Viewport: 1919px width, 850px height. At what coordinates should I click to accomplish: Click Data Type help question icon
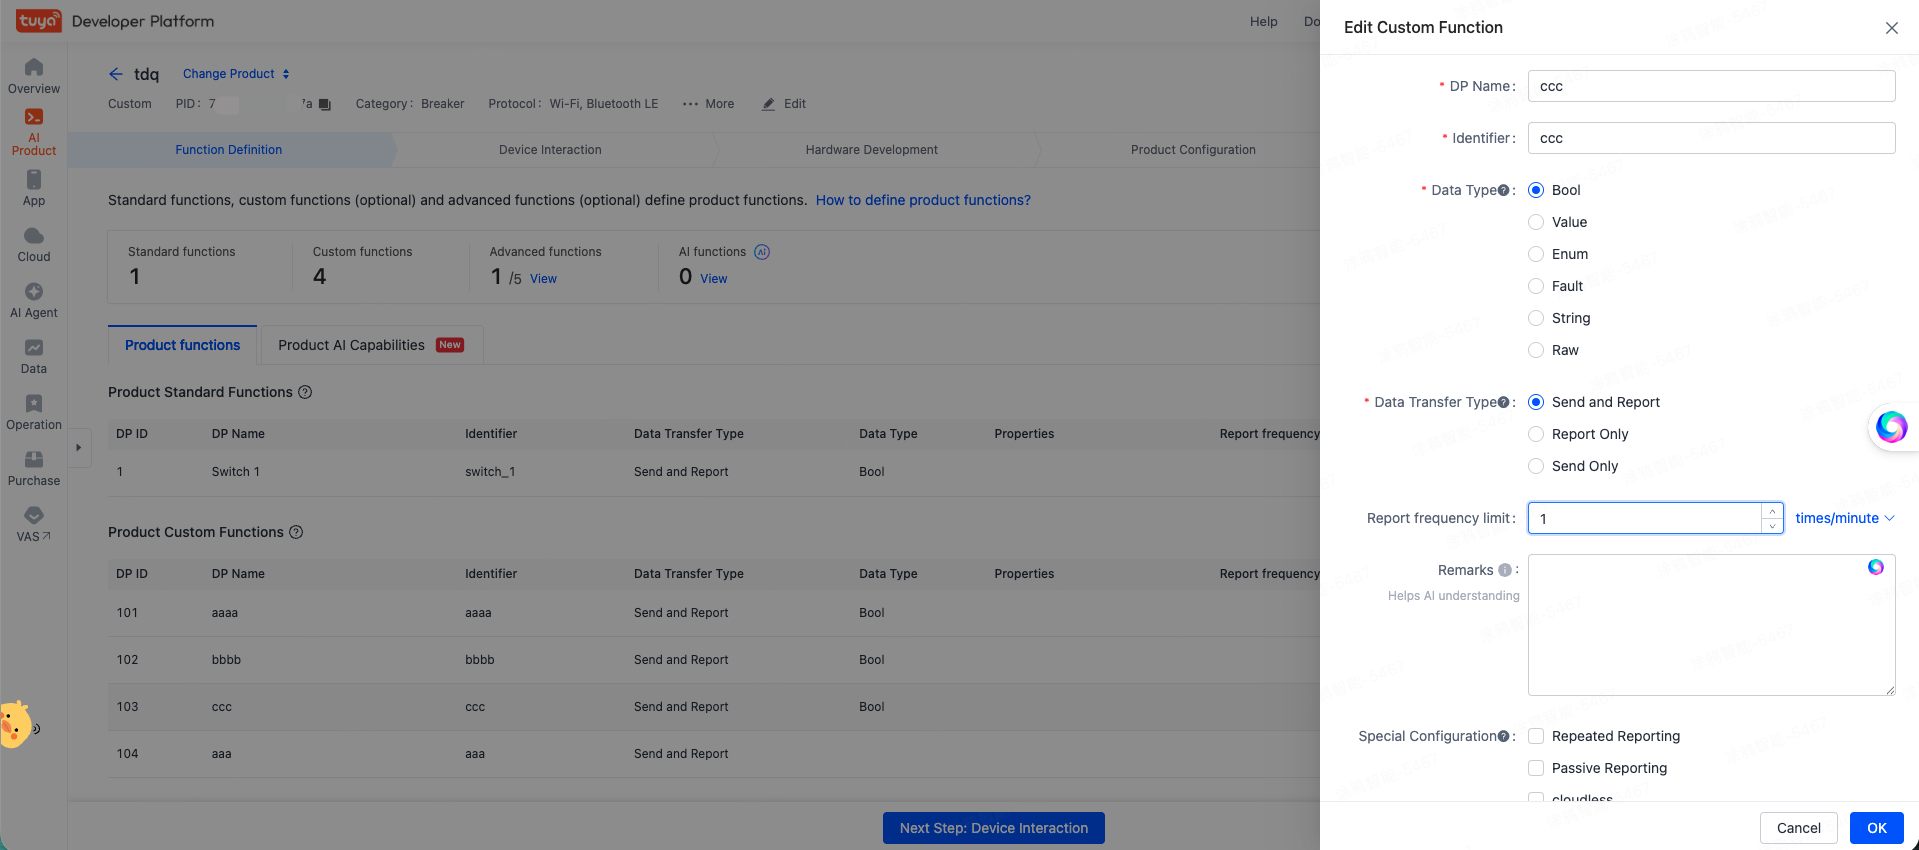1504,190
